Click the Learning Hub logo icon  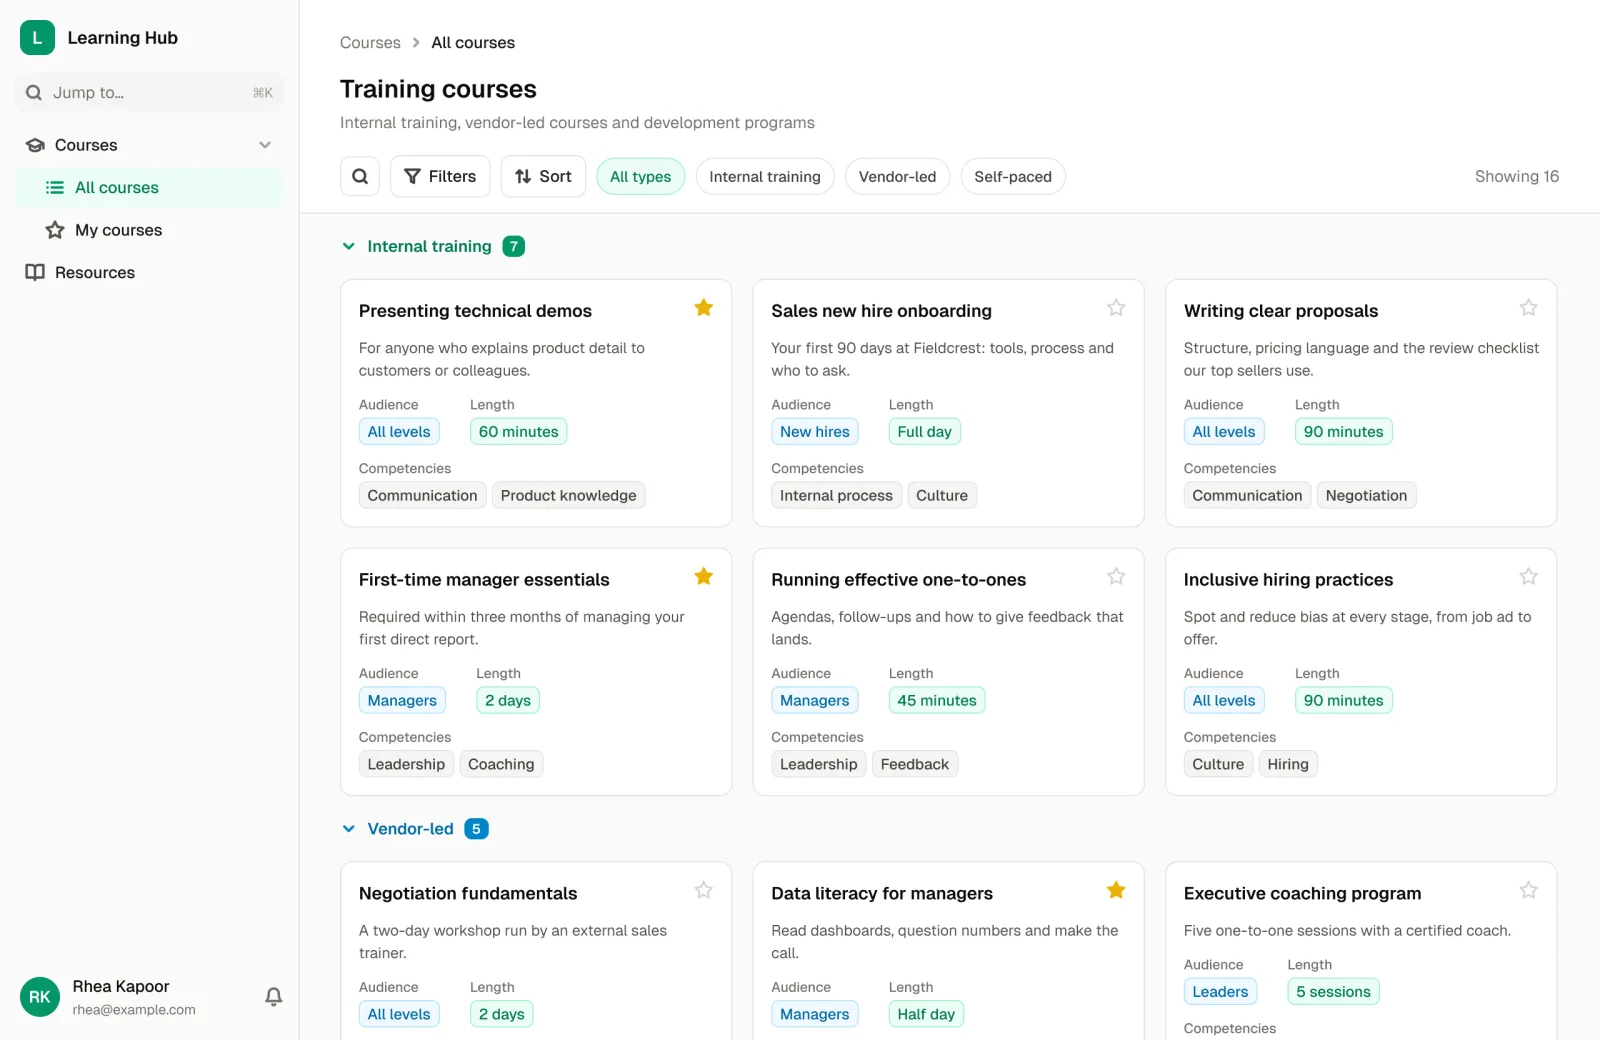pyautogui.click(x=37, y=37)
